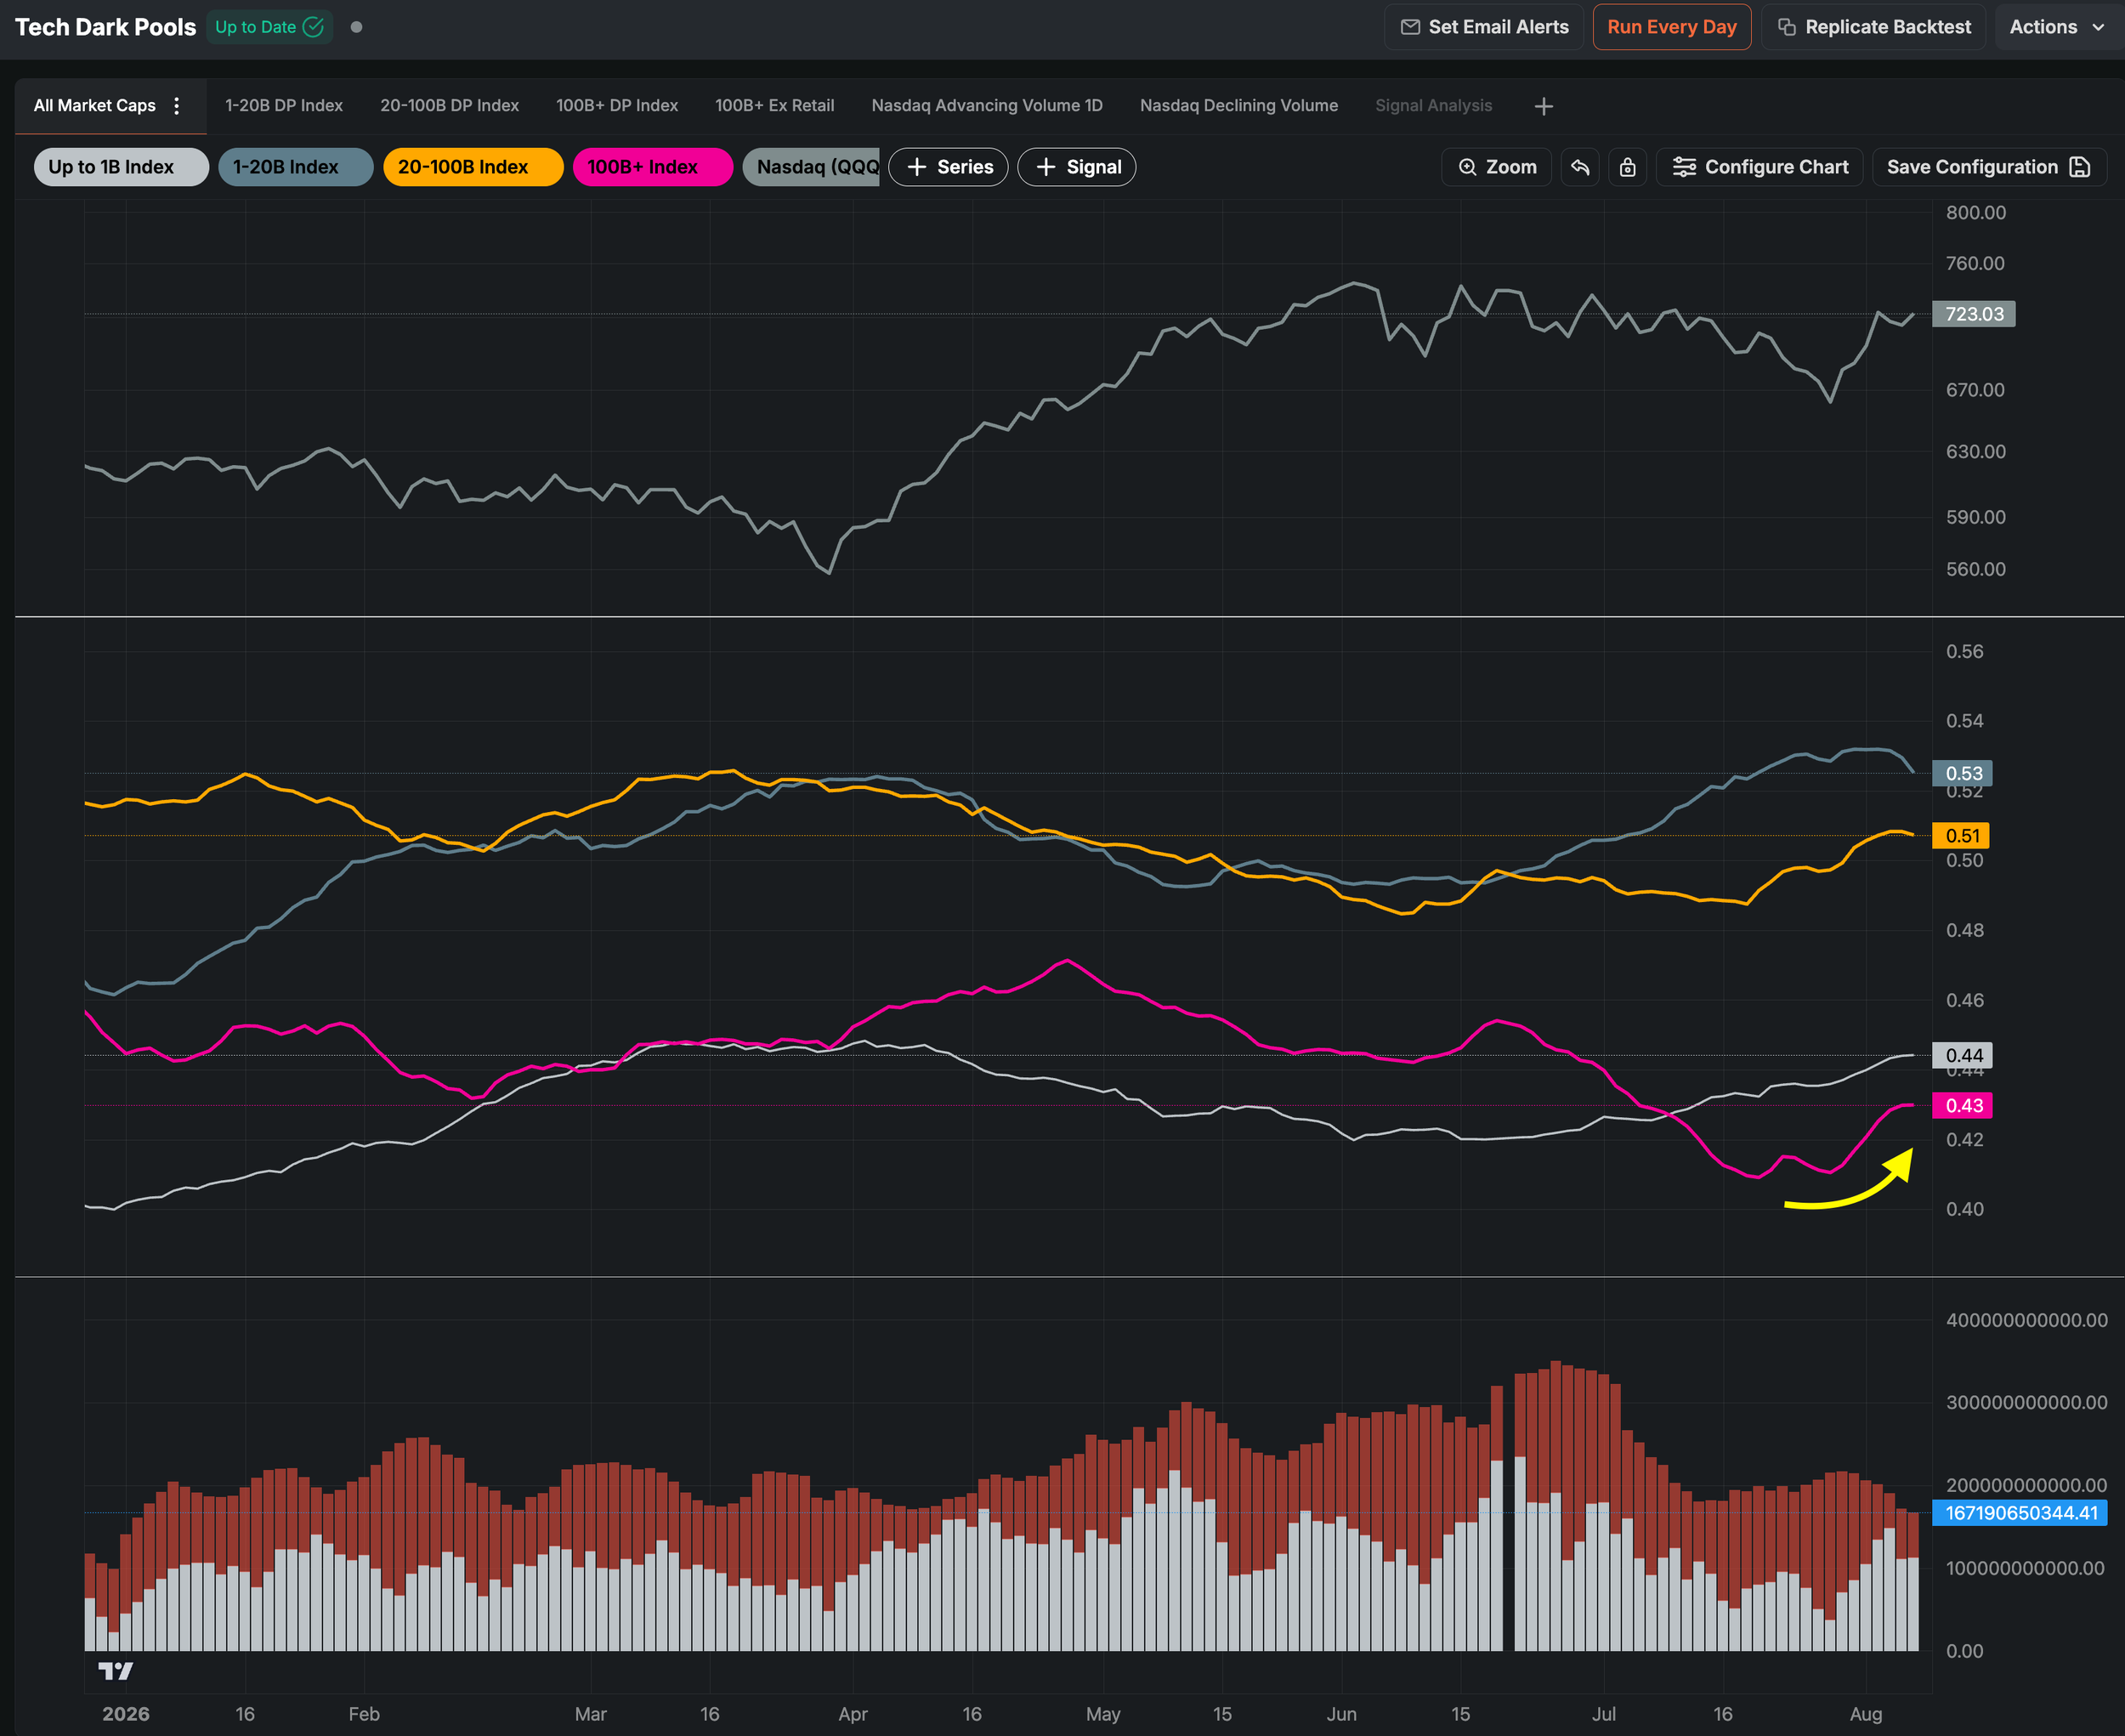Open the 20-100B DP Index tab
Image resolution: width=2125 pixels, height=1736 pixels.
click(x=449, y=106)
